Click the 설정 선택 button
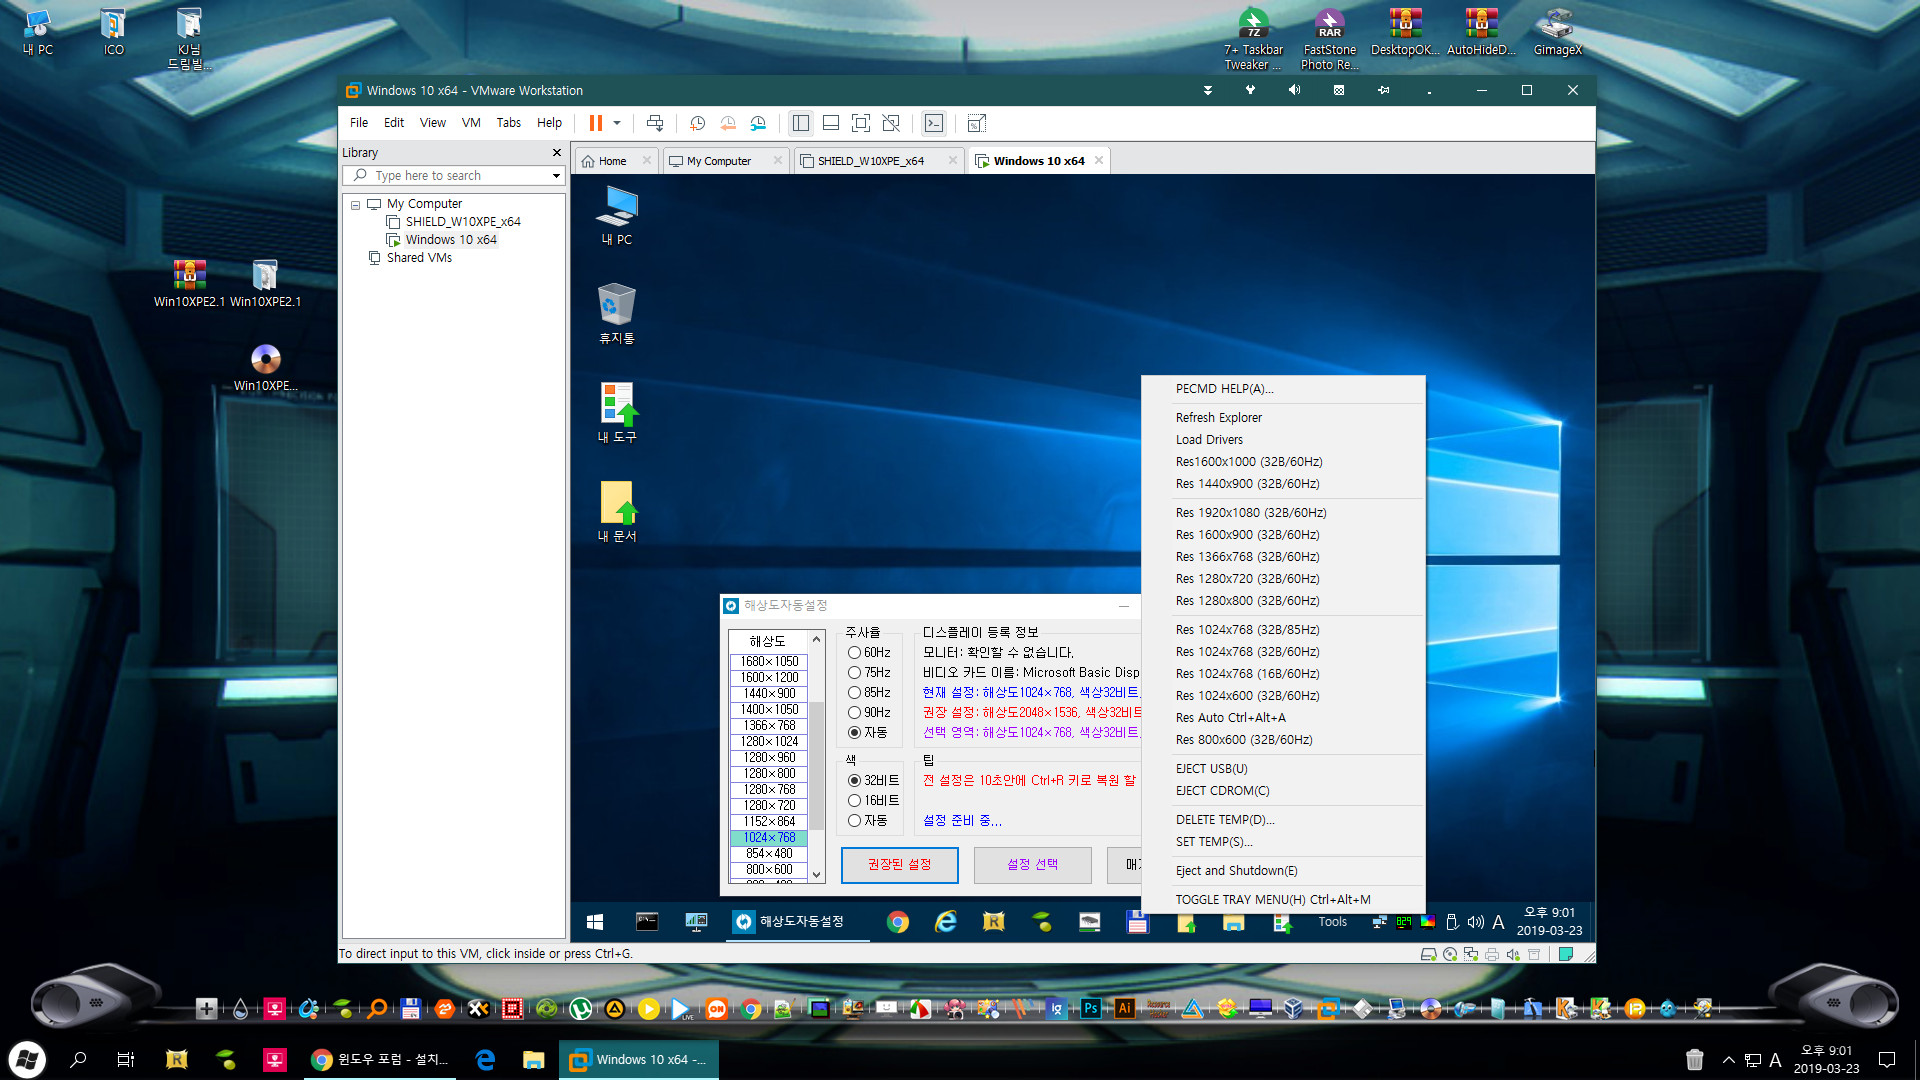The image size is (1920, 1080). click(1033, 865)
